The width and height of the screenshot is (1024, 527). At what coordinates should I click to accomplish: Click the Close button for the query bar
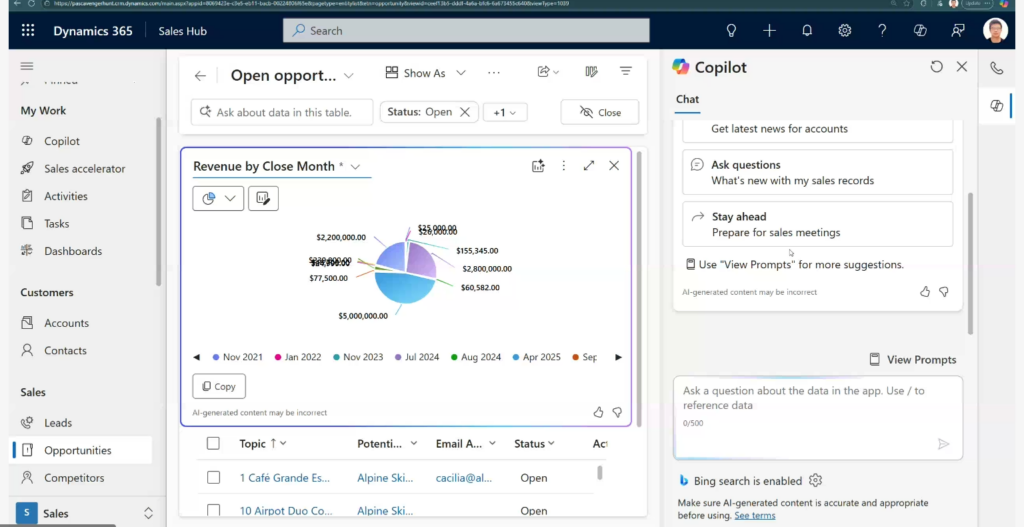coord(600,112)
